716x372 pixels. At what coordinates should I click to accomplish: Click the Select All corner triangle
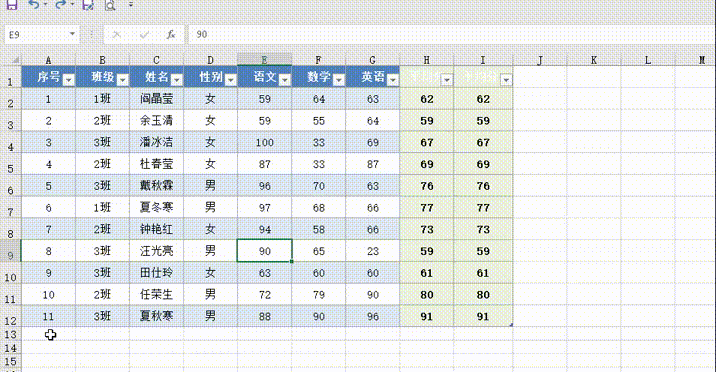click(x=16, y=60)
